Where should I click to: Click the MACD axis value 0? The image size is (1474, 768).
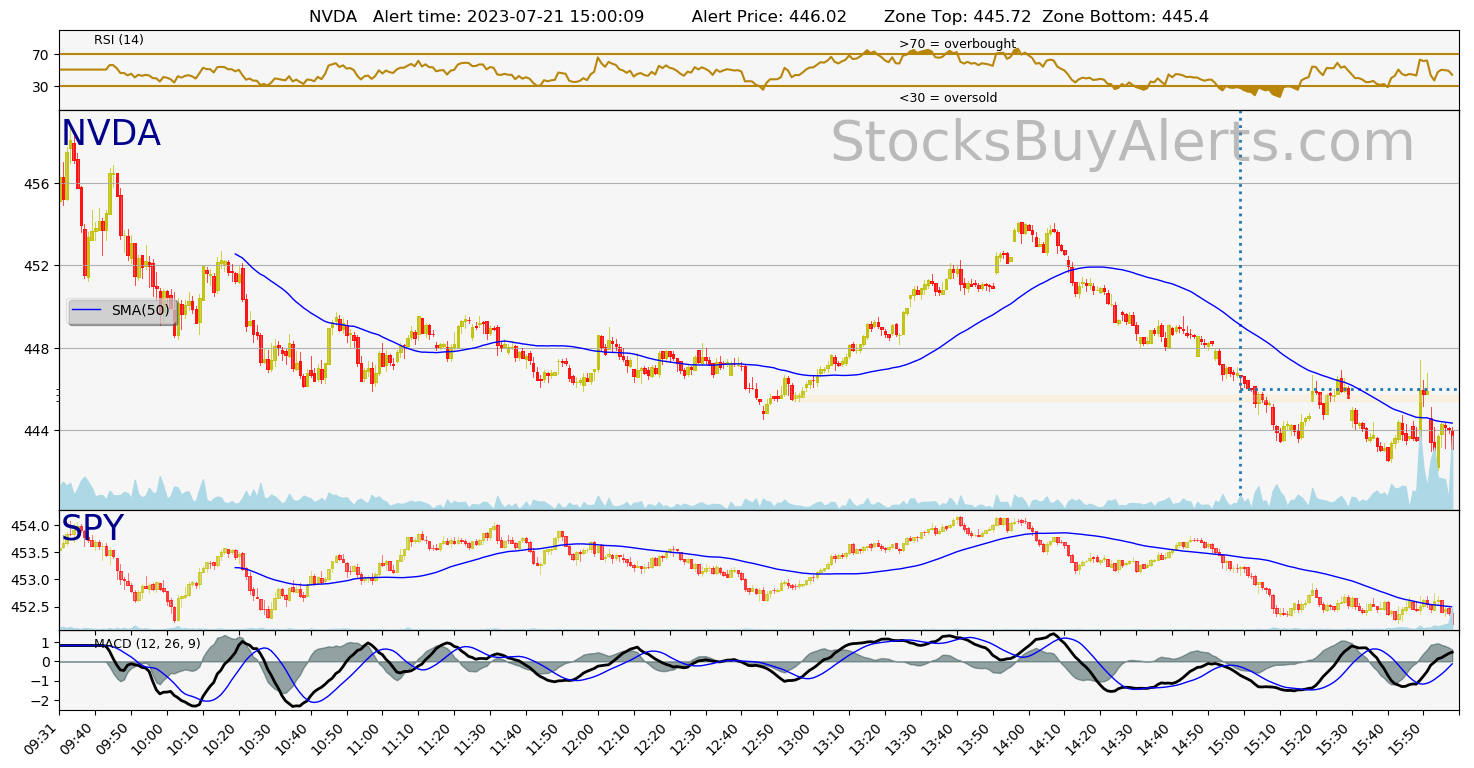46,662
